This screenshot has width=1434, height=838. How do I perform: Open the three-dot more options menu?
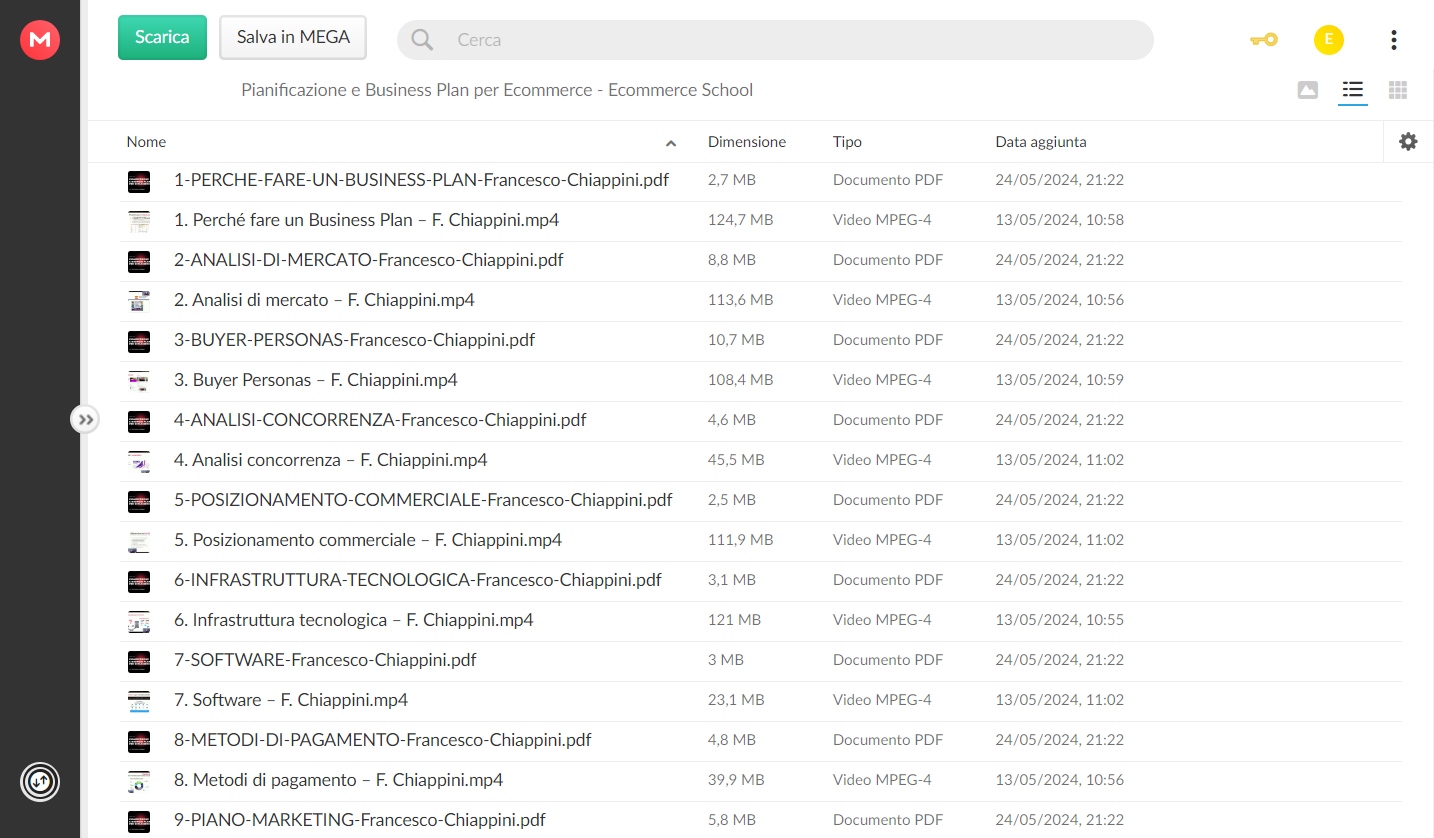[x=1394, y=40]
